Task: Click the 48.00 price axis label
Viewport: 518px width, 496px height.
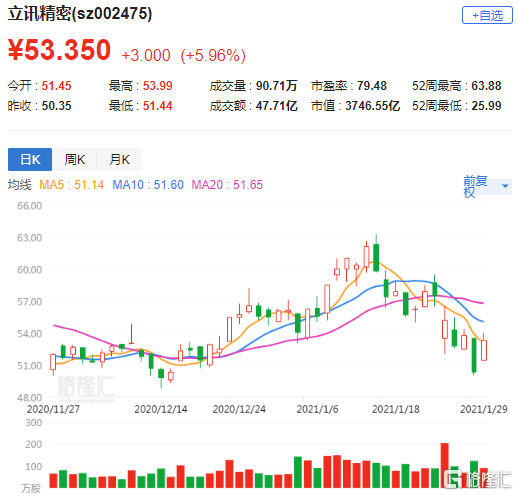Action: [x=30, y=397]
